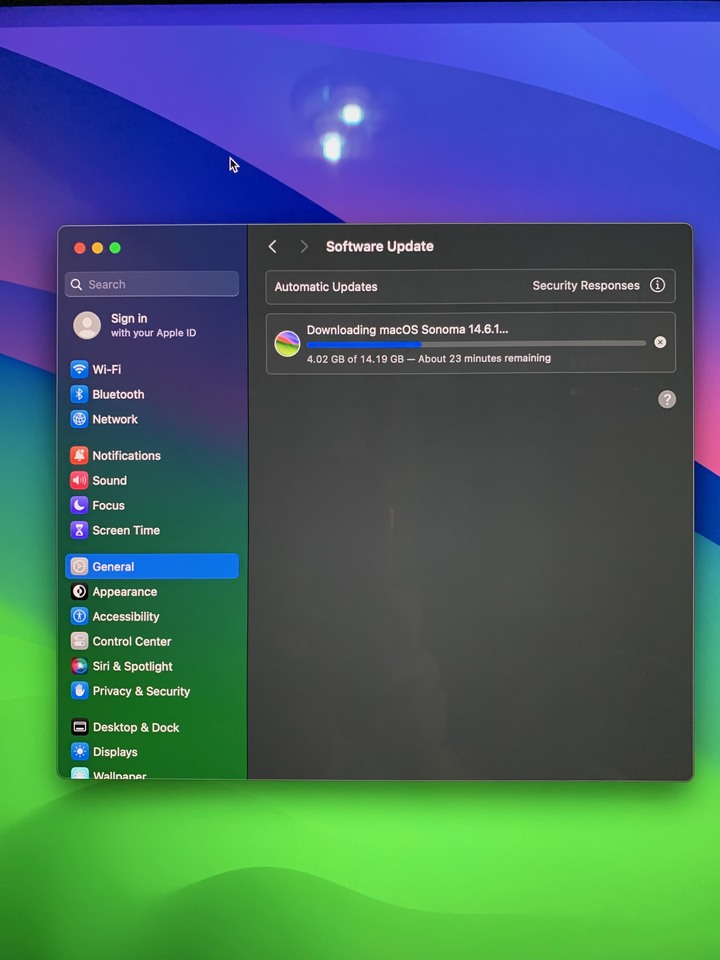720x960 pixels.
Task: Open the help question mark button
Action: [x=667, y=399]
